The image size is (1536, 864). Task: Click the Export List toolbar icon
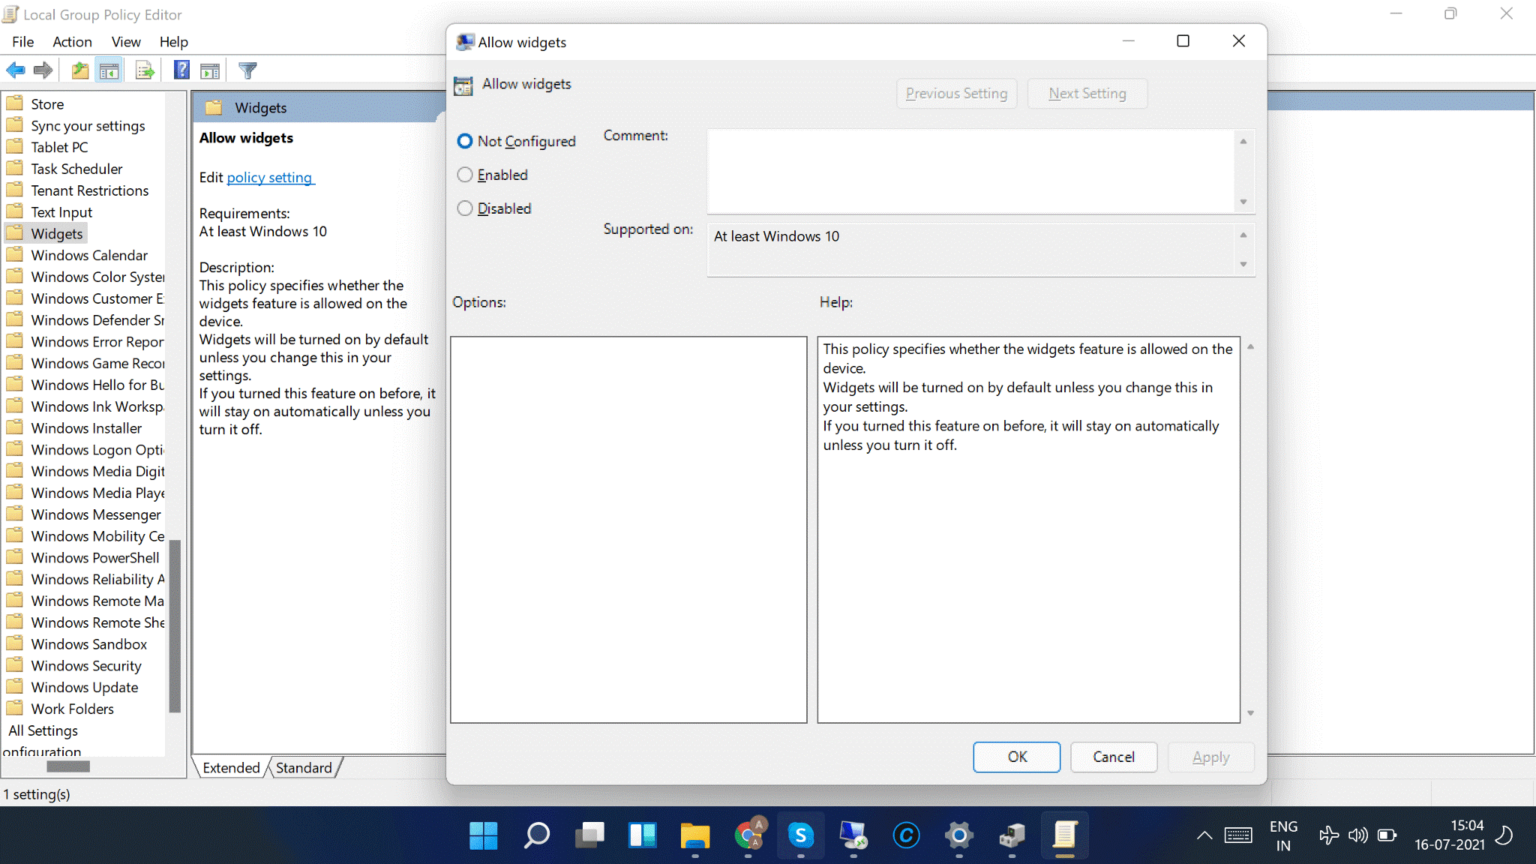pos(144,70)
